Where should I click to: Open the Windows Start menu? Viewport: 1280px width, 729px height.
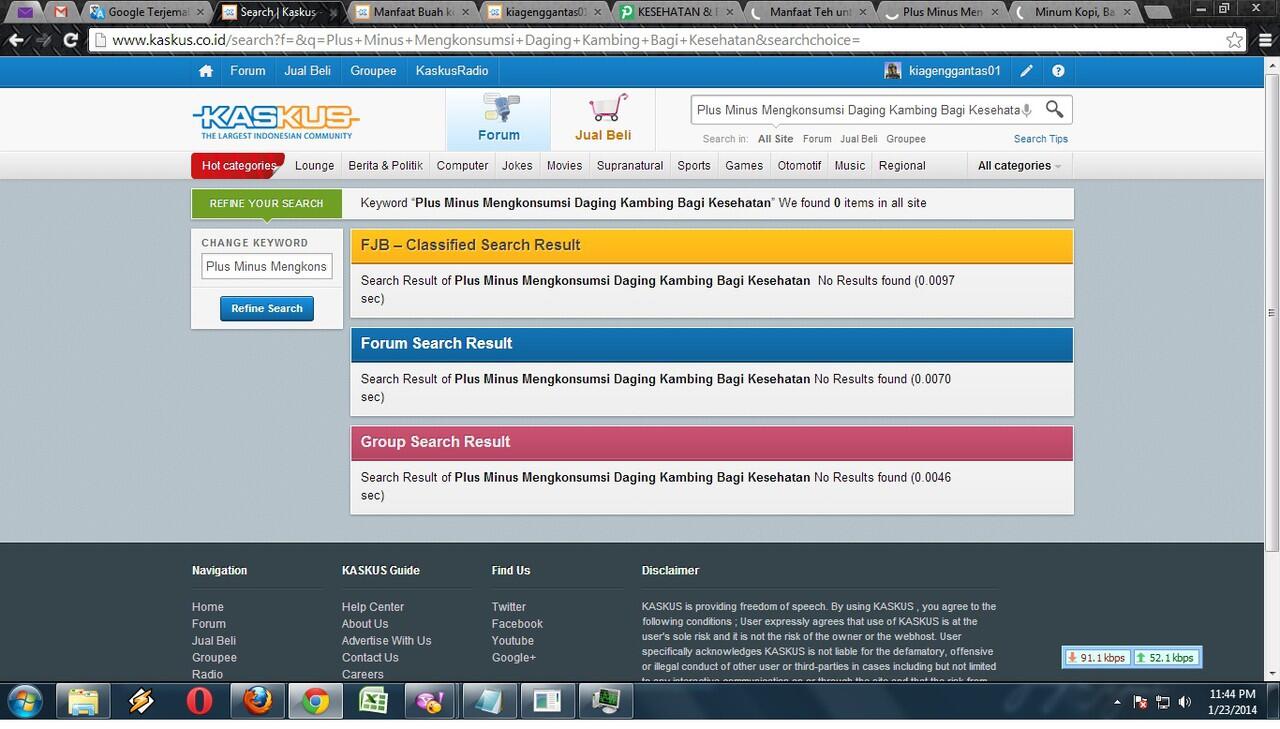coord(24,702)
